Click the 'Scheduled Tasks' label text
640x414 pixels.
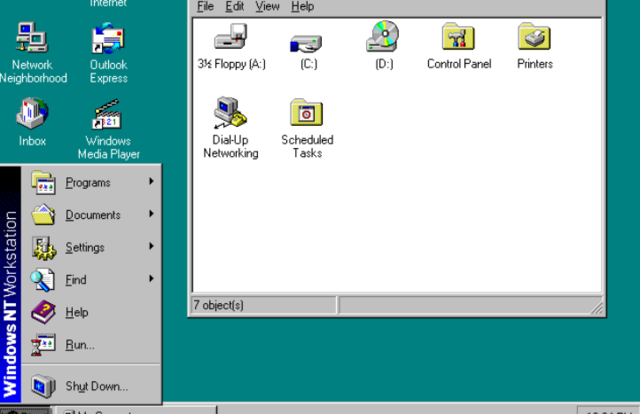[x=307, y=146]
